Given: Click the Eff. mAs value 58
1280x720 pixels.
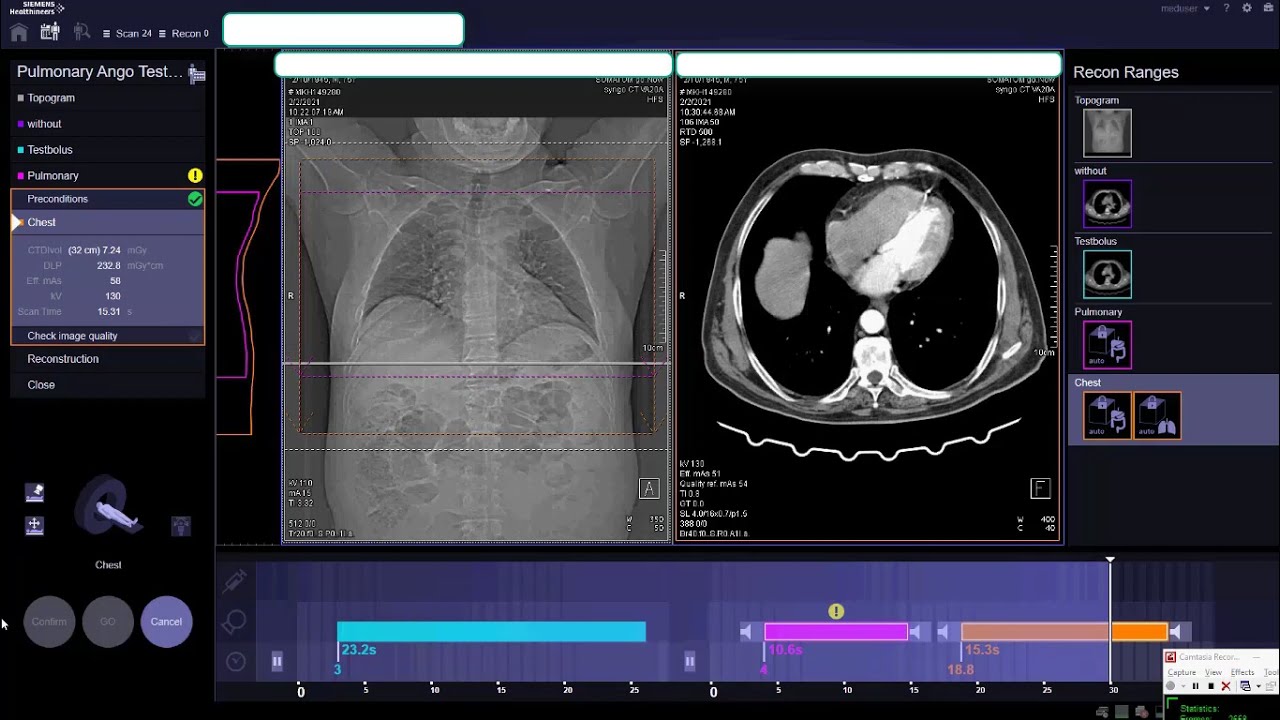Looking at the screenshot, I should point(115,281).
